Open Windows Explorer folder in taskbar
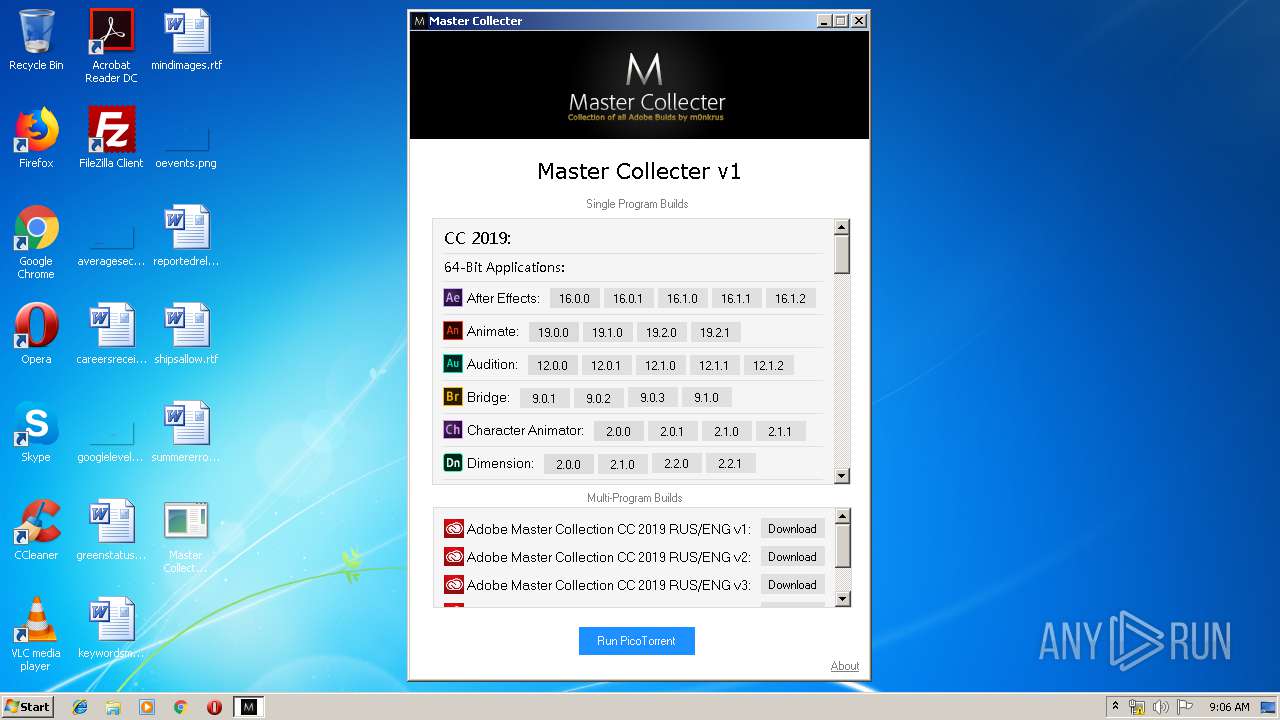The image size is (1280, 720). (x=113, y=707)
